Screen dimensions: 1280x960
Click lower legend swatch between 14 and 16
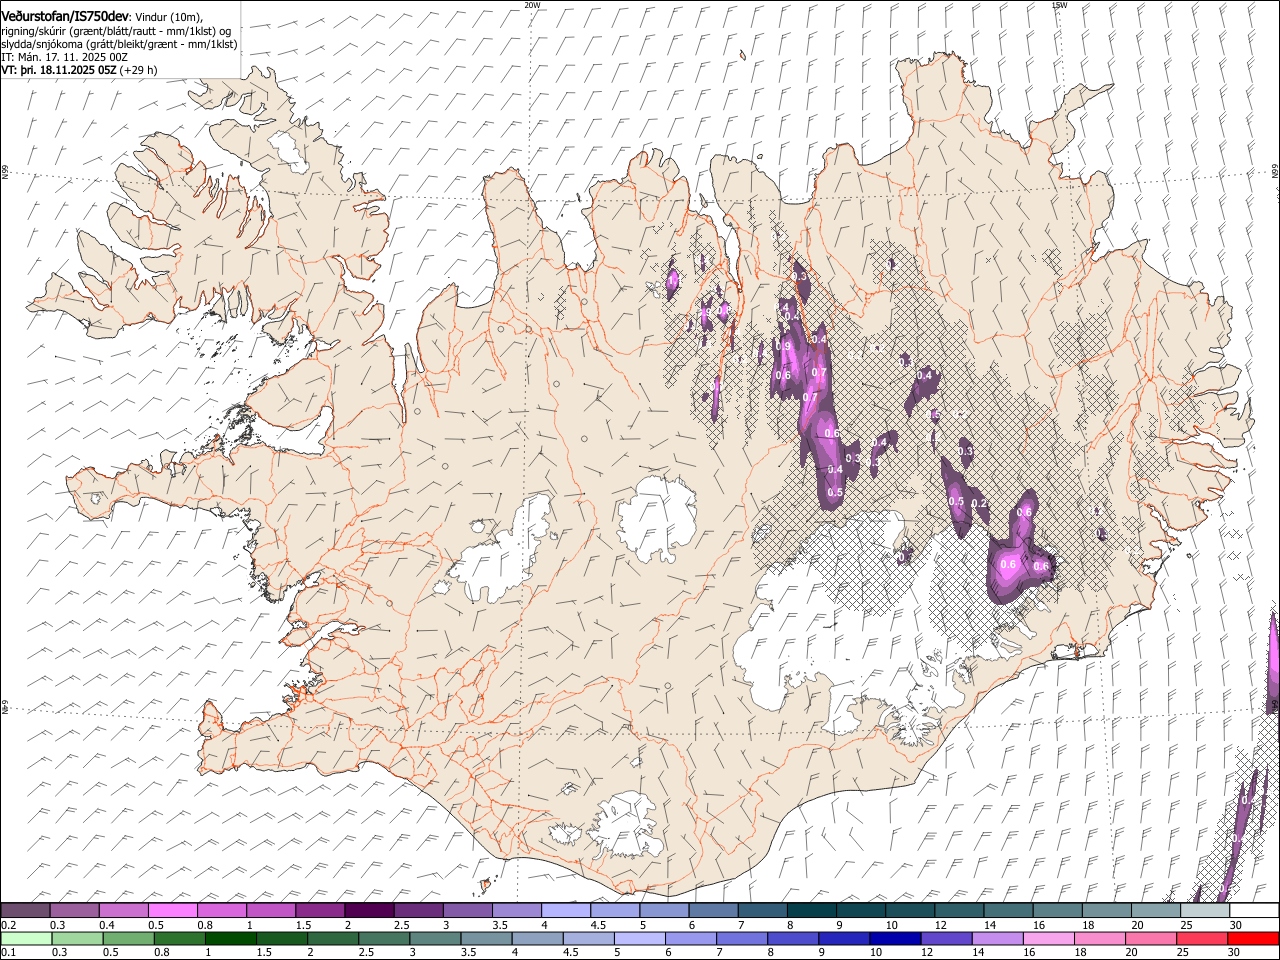(996, 939)
